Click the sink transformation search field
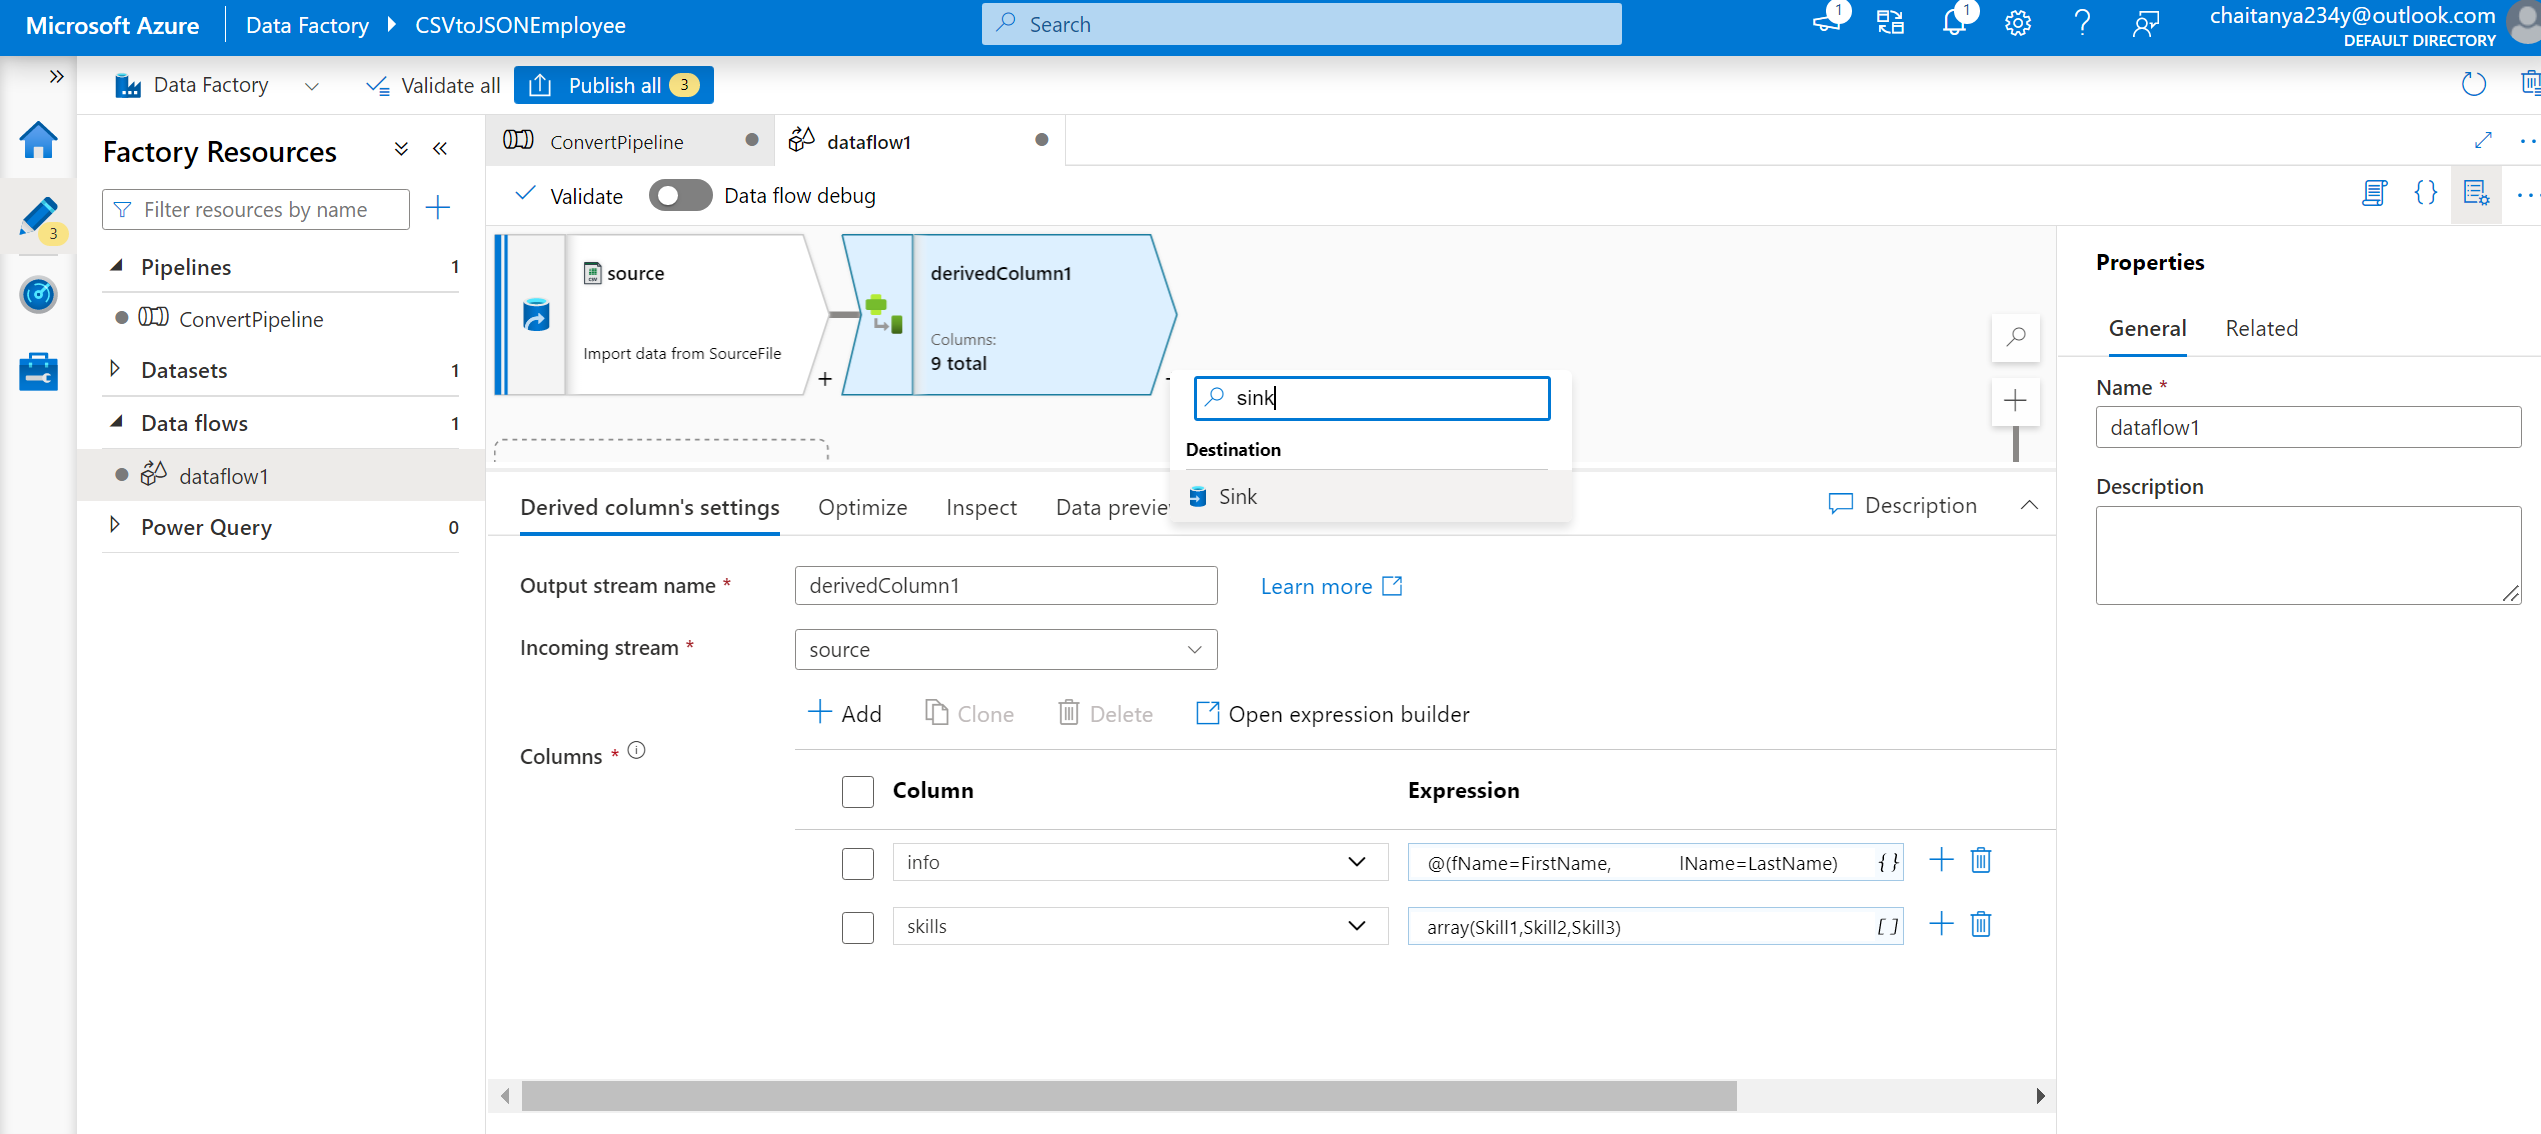The width and height of the screenshot is (2541, 1134). tap(1372, 398)
